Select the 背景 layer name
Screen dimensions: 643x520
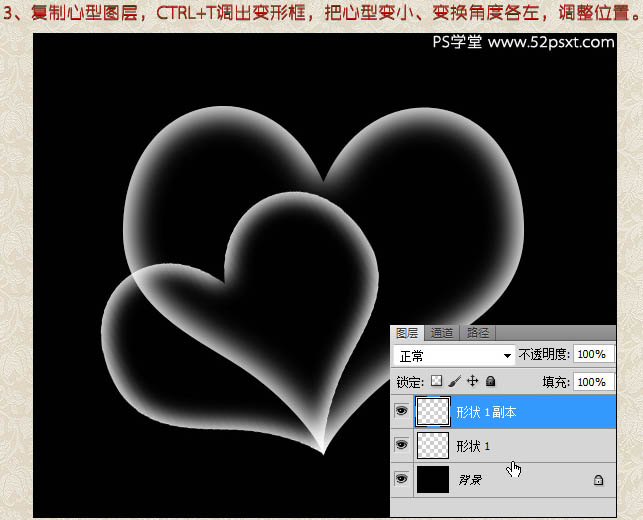[470, 480]
